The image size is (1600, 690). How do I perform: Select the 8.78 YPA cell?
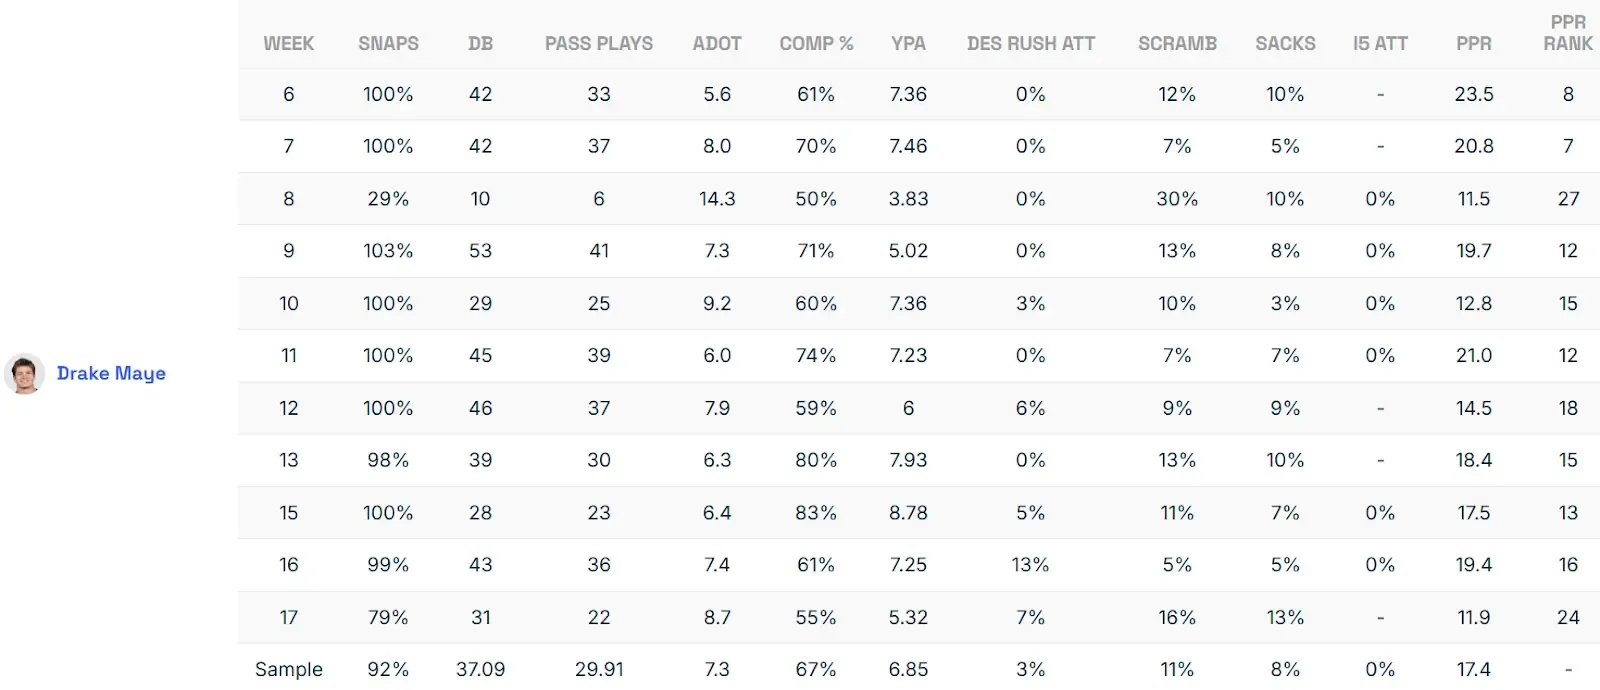pos(908,513)
